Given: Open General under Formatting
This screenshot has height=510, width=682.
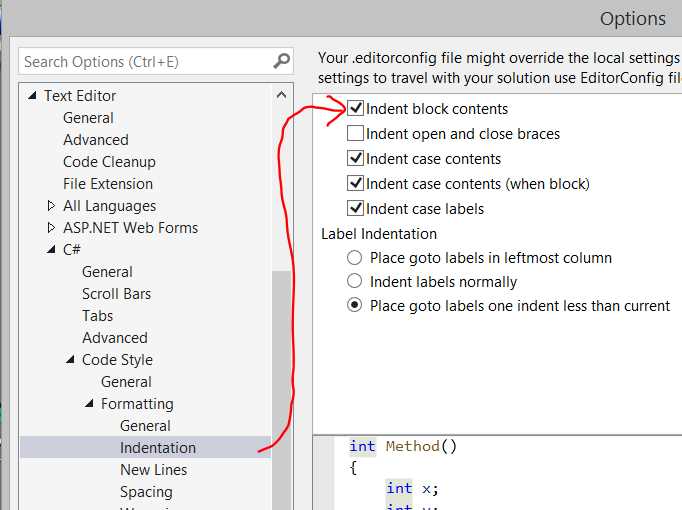Looking at the screenshot, I should click(145, 426).
